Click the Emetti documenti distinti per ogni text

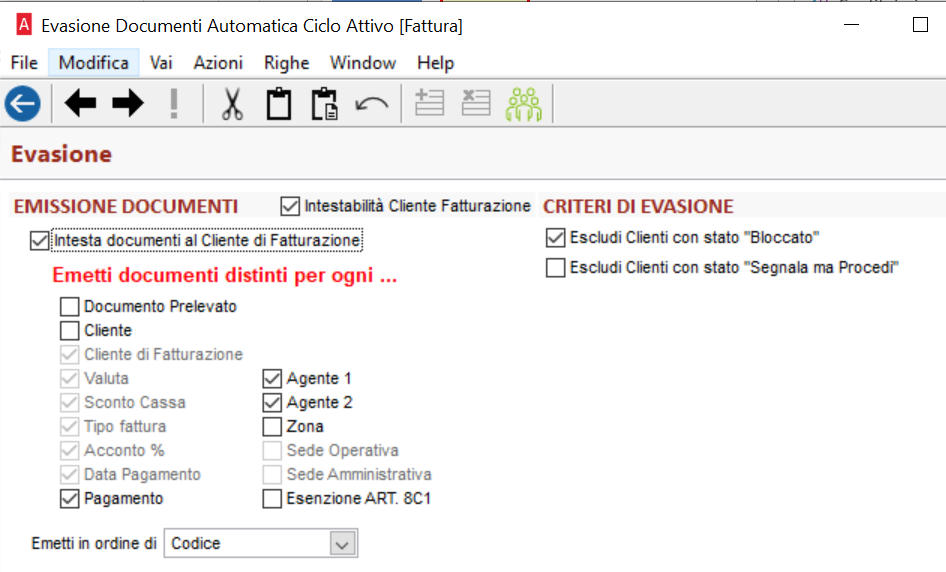coord(224,275)
